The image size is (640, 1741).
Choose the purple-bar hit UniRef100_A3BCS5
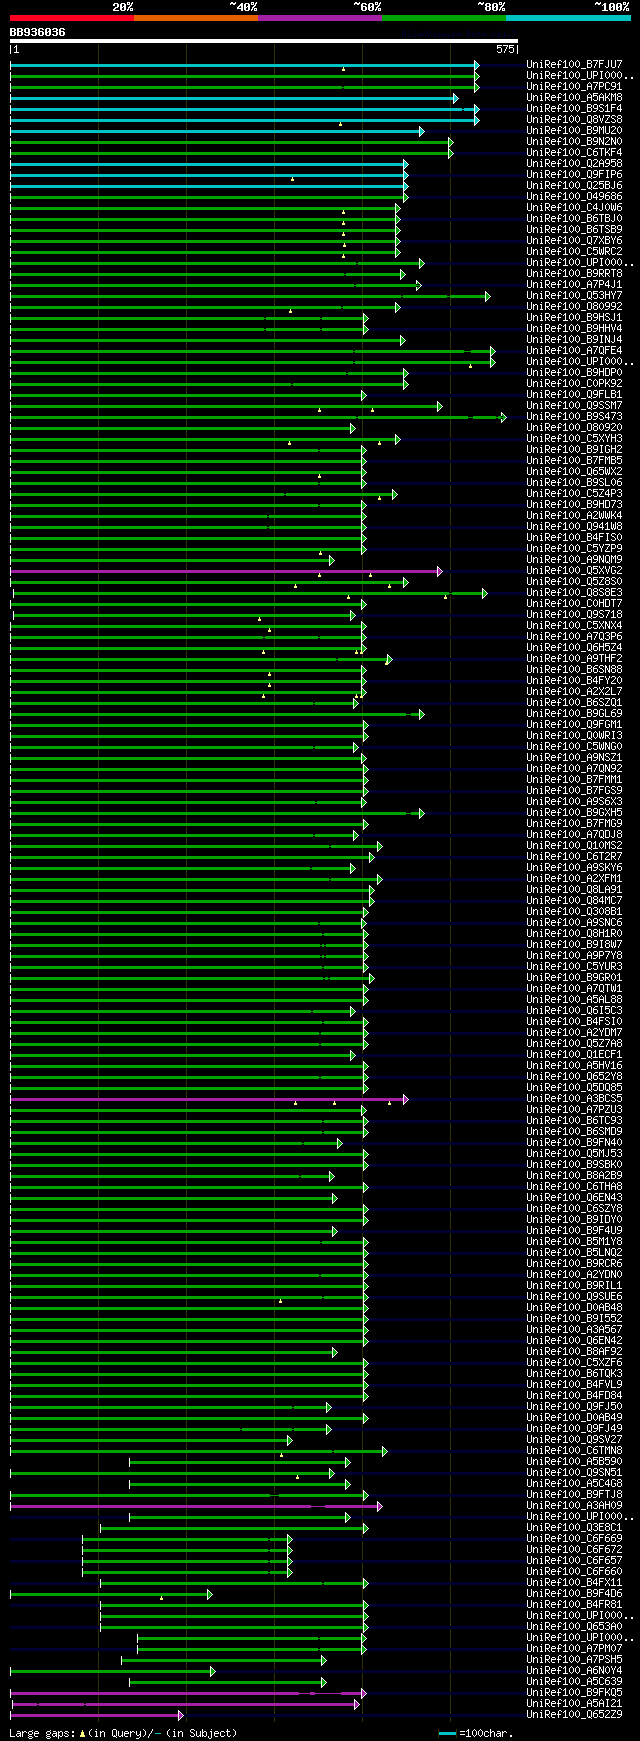574,1099
